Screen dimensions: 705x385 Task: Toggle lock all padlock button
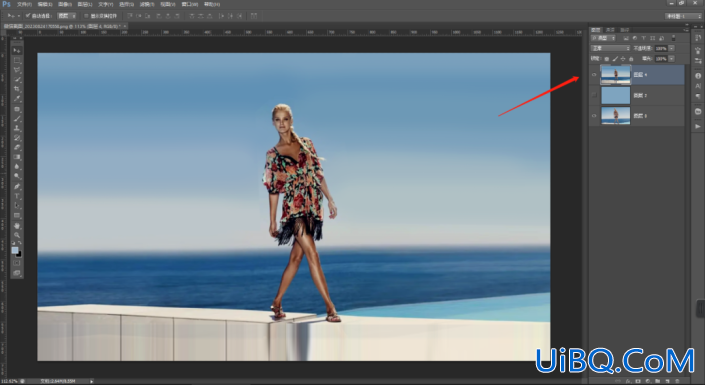[x=631, y=59]
